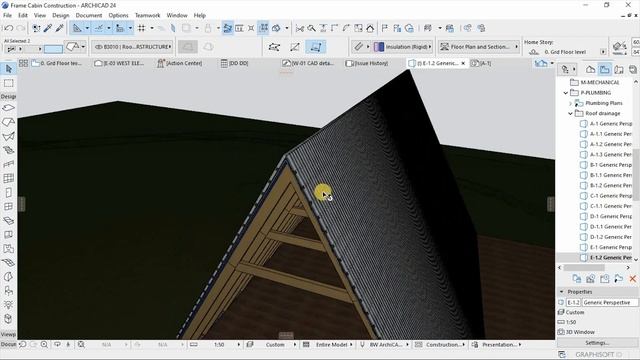The height and width of the screenshot is (360, 640).
Task: Collapse the Roof drainage folder
Action: coord(570,113)
